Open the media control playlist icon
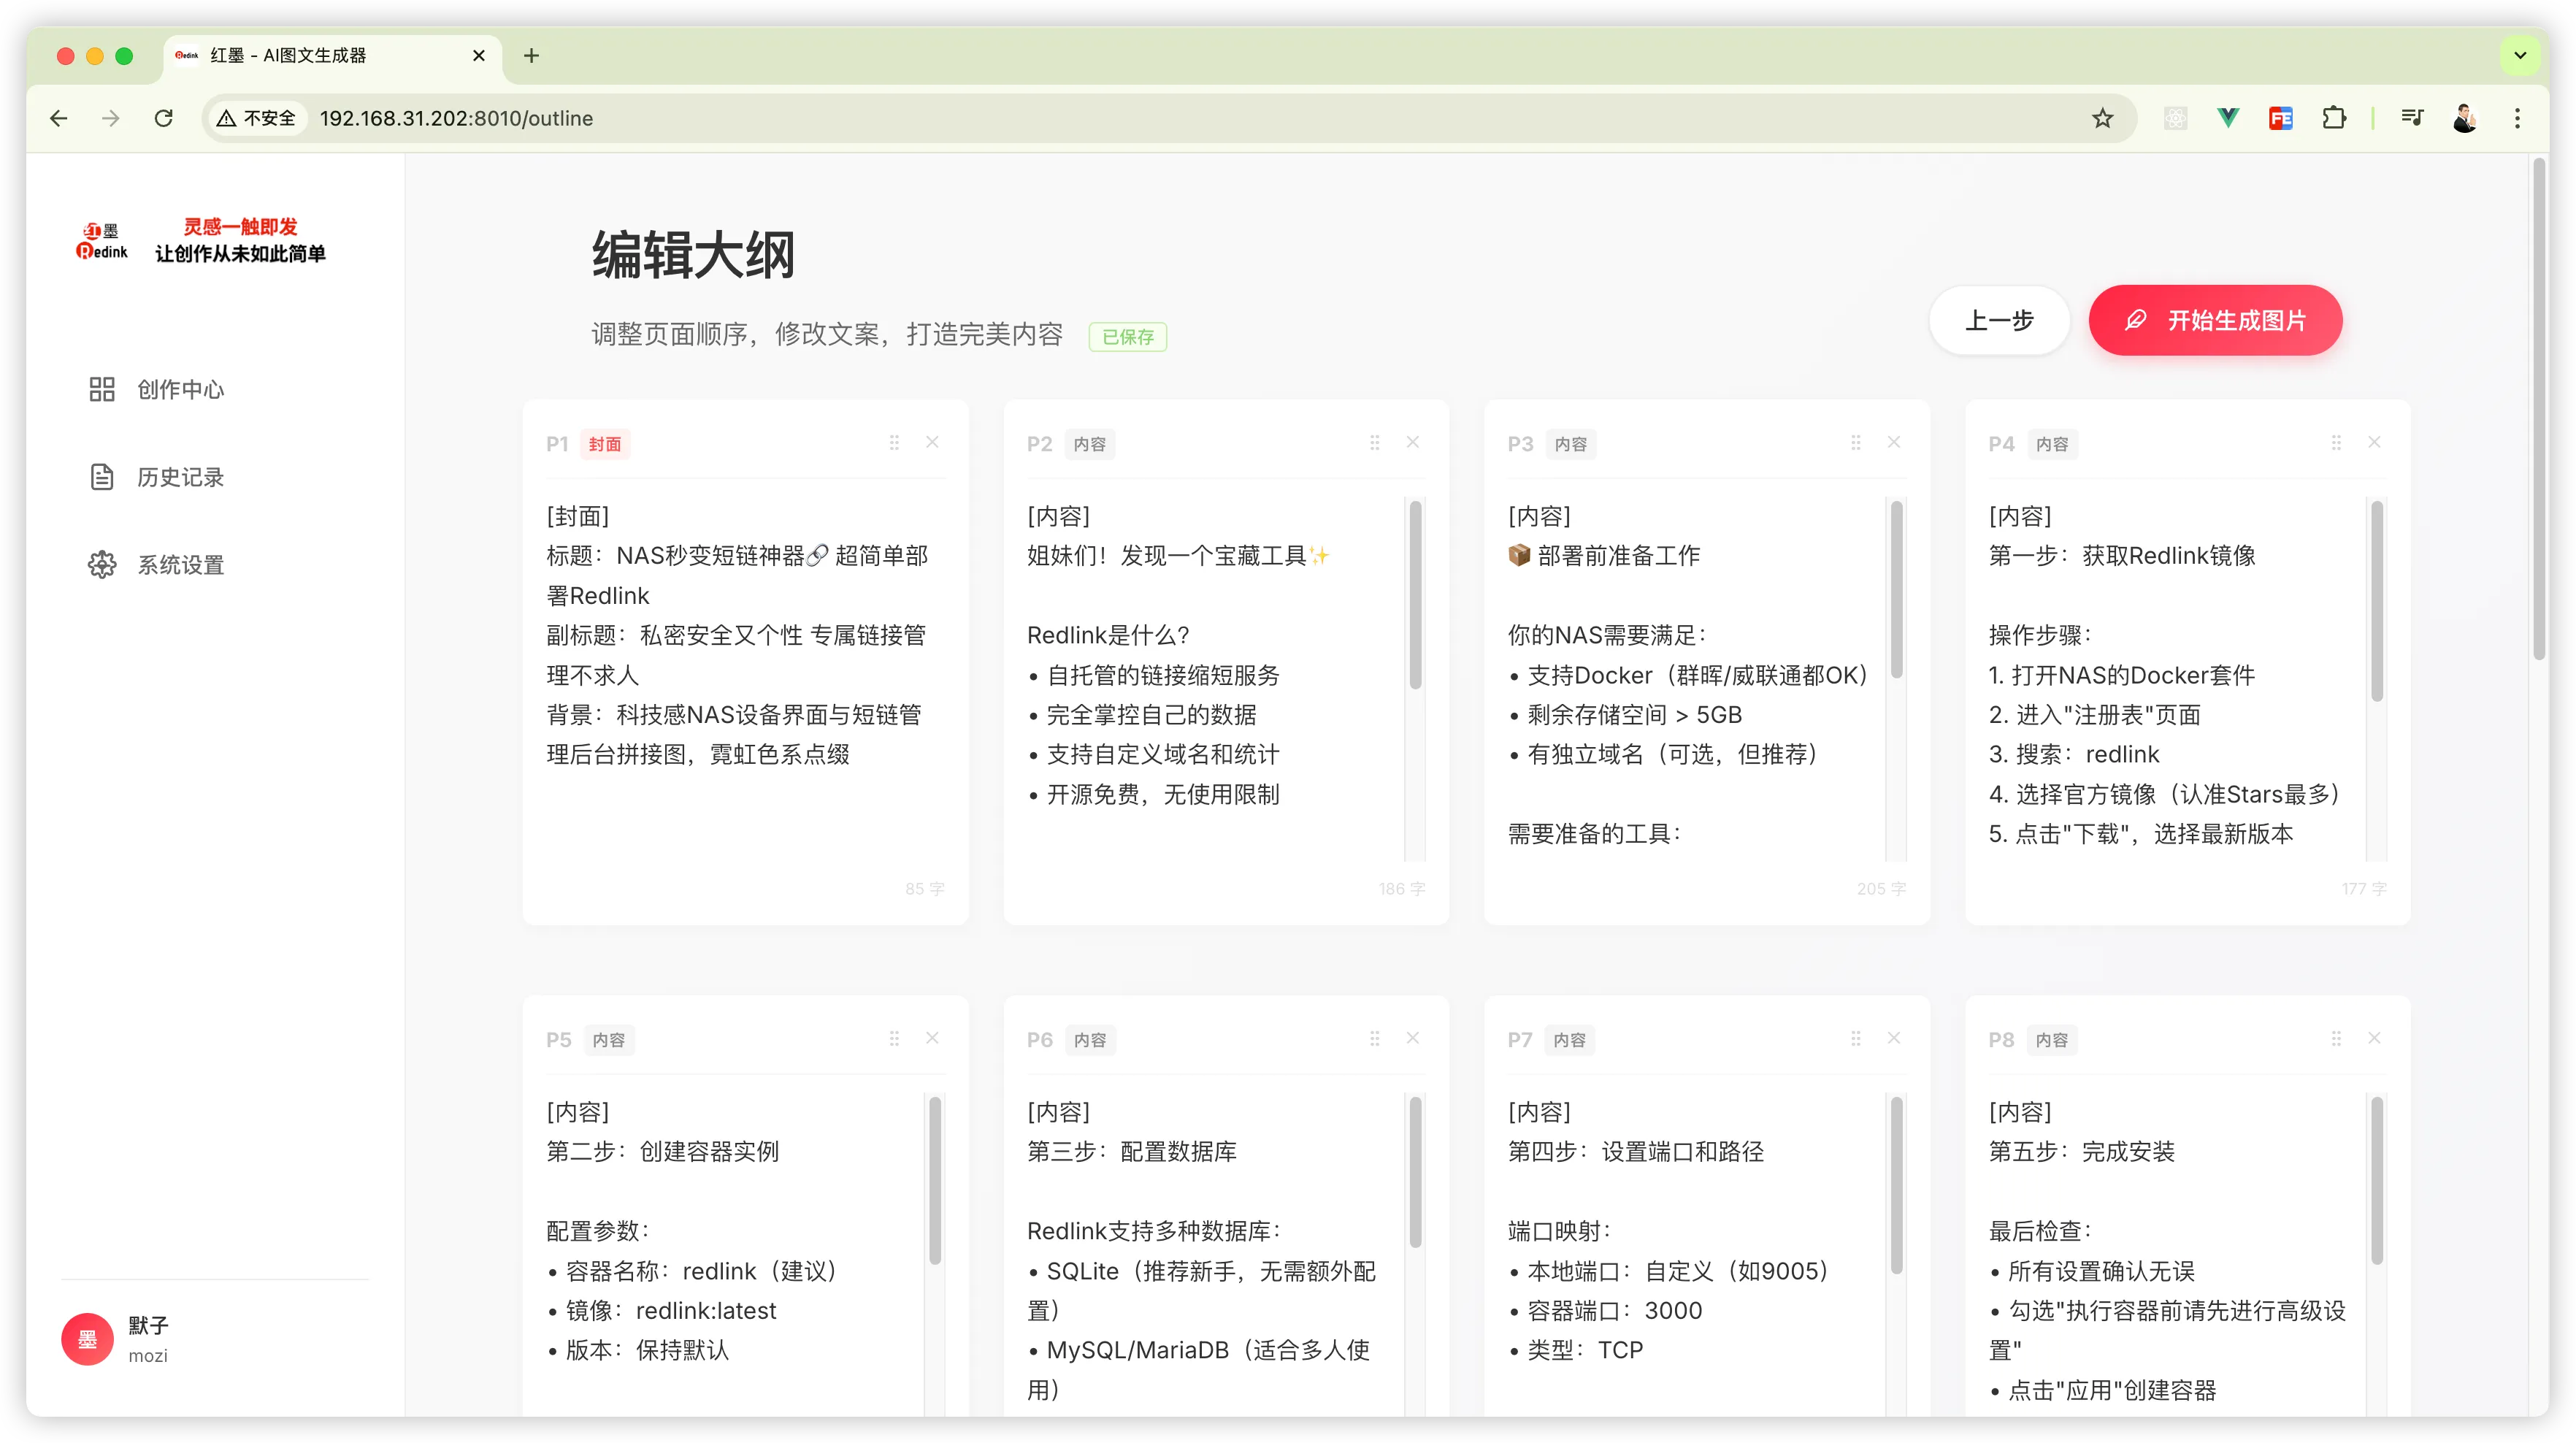Viewport: 2576px width, 1443px height. (2412, 118)
